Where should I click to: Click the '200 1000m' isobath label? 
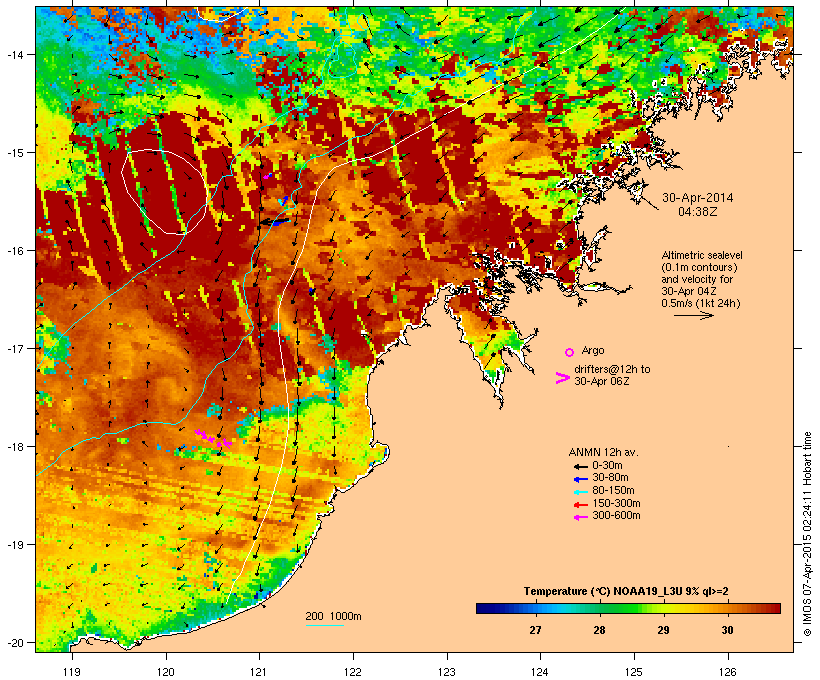click(x=333, y=616)
